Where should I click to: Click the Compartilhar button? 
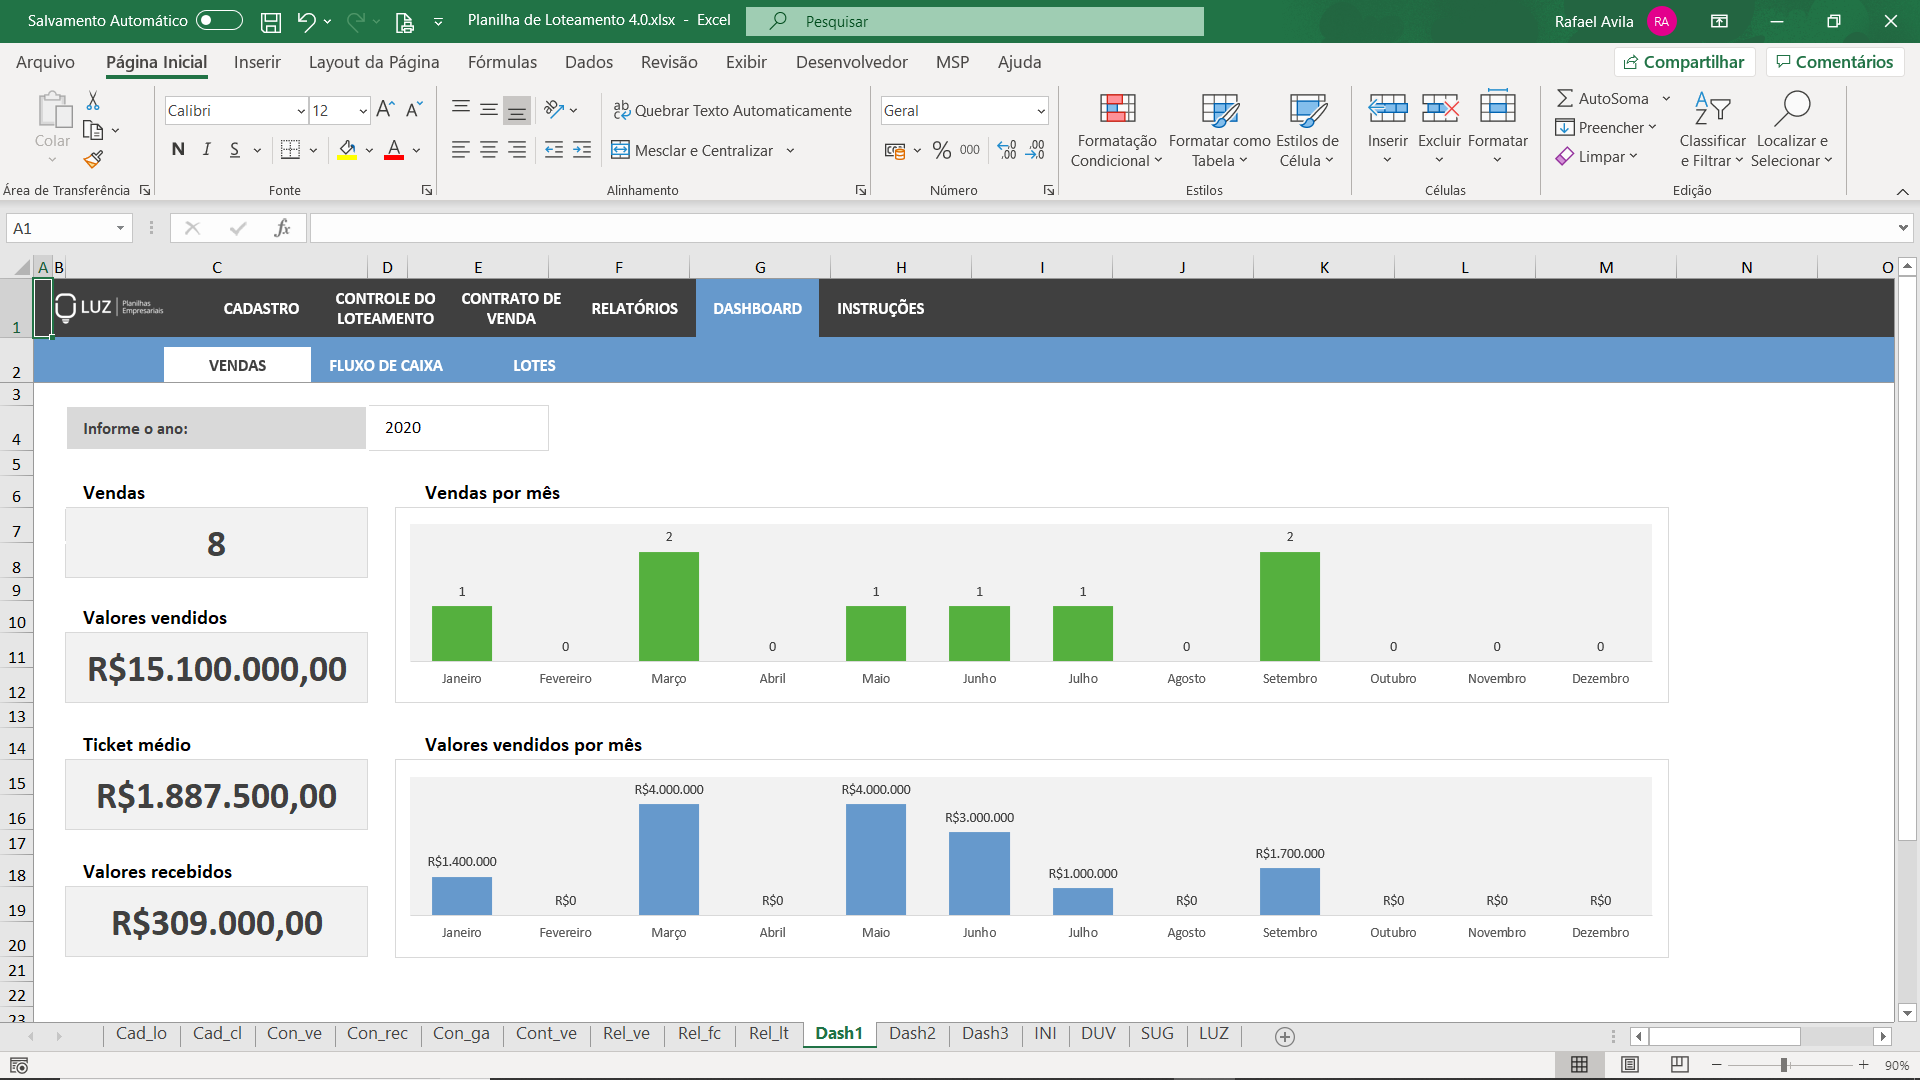[x=1684, y=62]
